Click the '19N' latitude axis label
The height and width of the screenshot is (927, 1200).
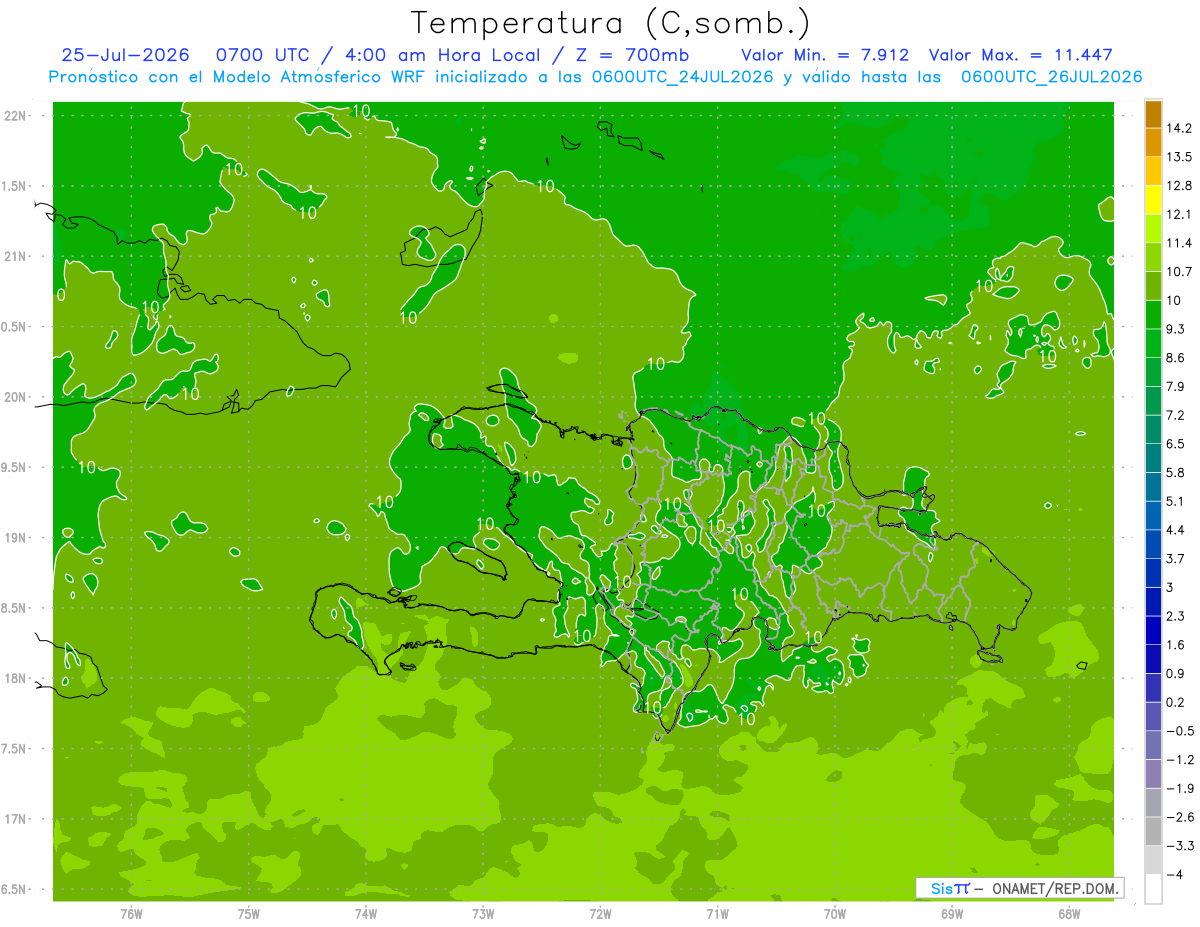tap(17, 538)
